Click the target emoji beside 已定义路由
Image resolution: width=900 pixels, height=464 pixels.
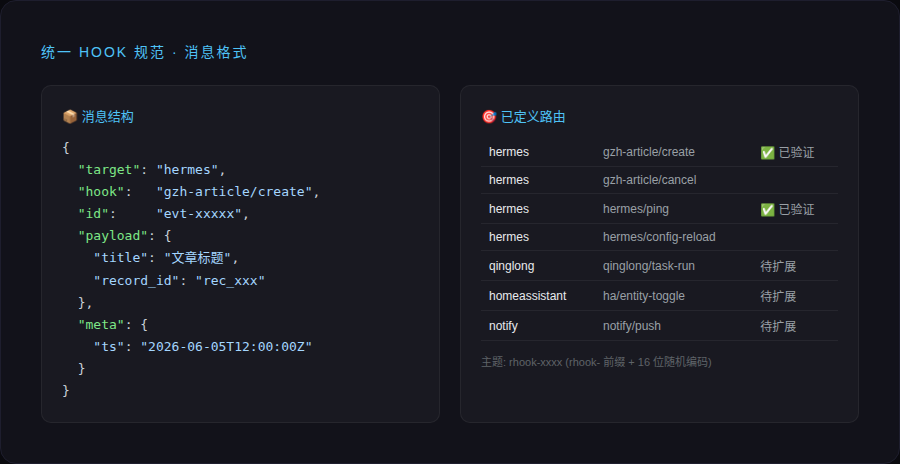coord(488,117)
